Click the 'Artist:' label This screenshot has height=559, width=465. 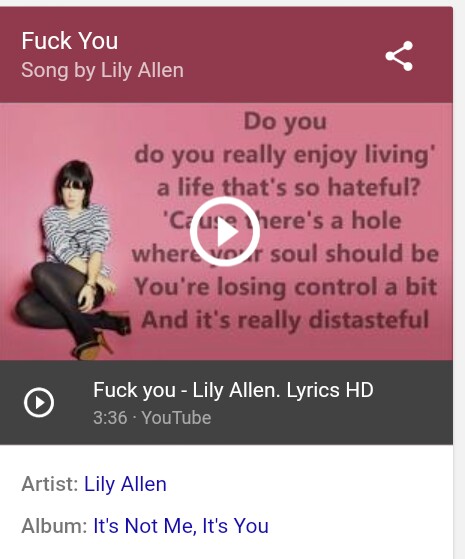pyautogui.click(x=50, y=484)
